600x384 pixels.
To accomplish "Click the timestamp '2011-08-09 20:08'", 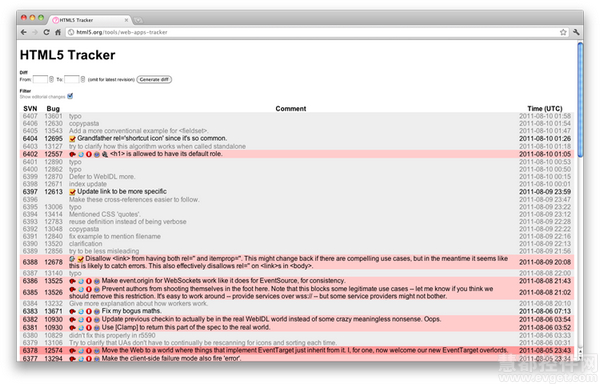I will click(545, 262).
